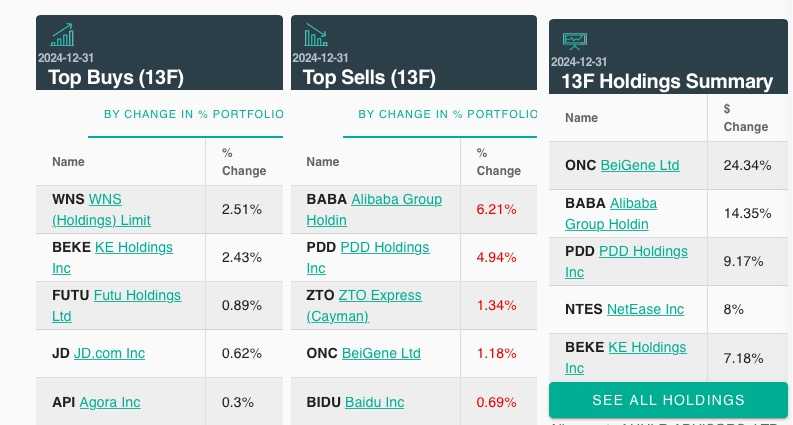Click the Holdings Summary '$ Change' column header
Image resolution: width=793 pixels, height=425 pixels.
coord(745,118)
